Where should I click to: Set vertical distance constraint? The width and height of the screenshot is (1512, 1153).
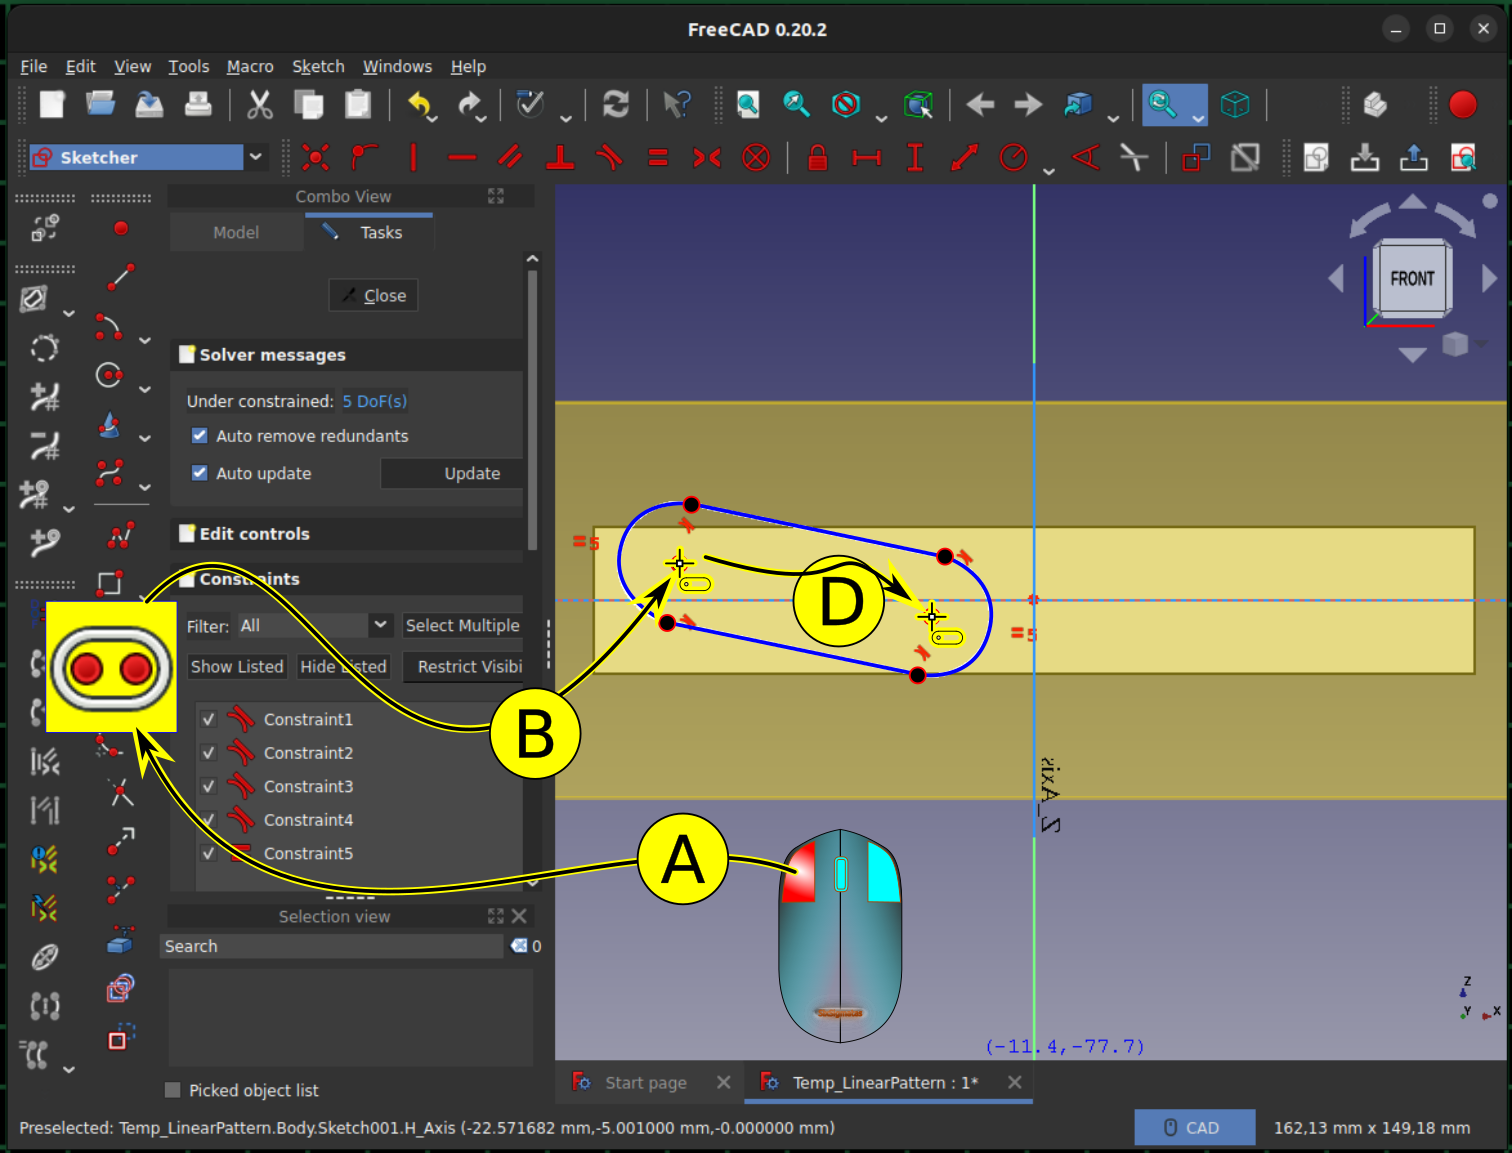pyautogui.click(x=914, y=157)
